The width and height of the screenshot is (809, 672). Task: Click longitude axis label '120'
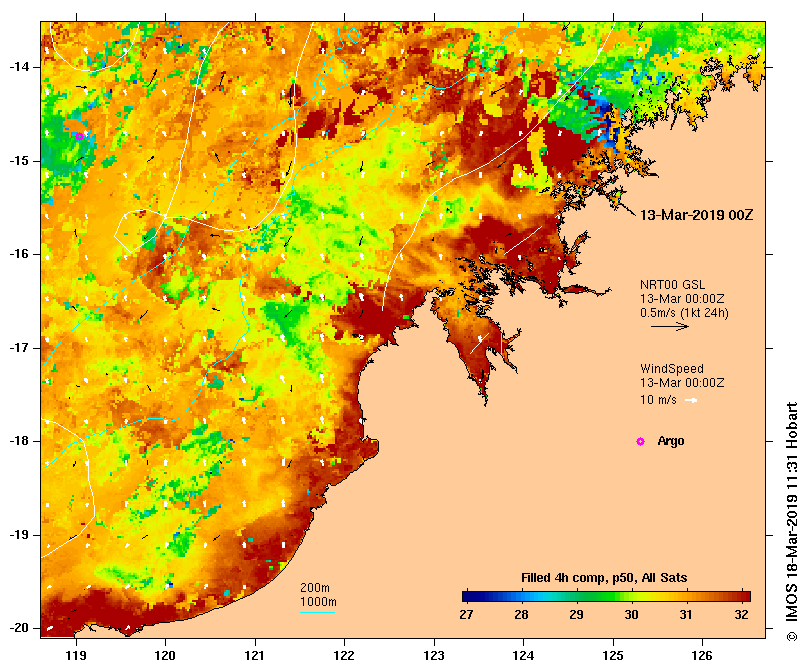pos(165,655)
